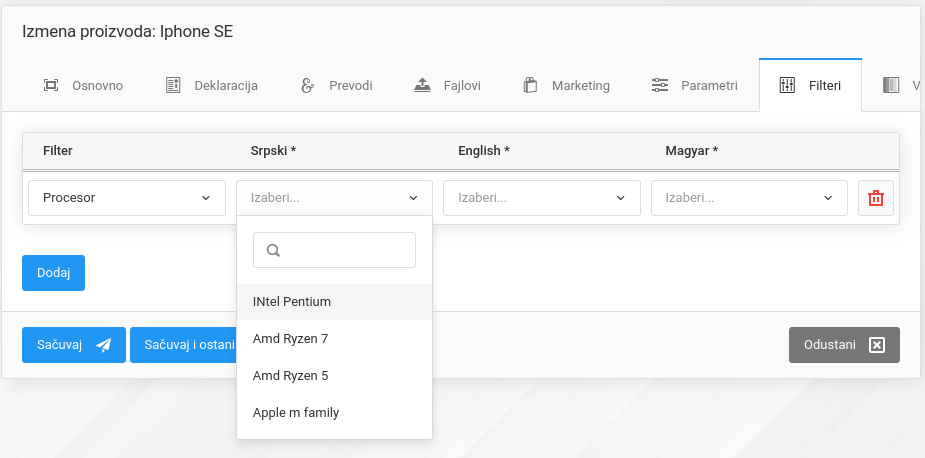This screenshot has width=925, height=458.
Task: Click the X icon on Odustani button
Action: pos(877,345)
